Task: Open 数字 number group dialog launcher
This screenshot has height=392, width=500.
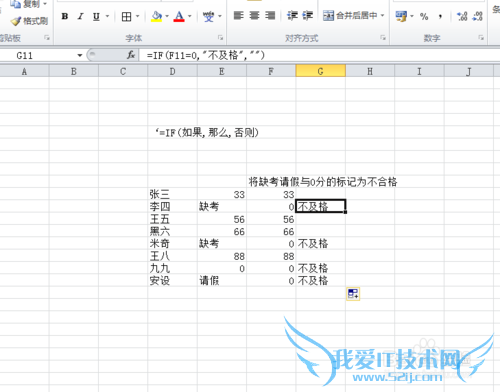Action: click(x=481, y=38)
